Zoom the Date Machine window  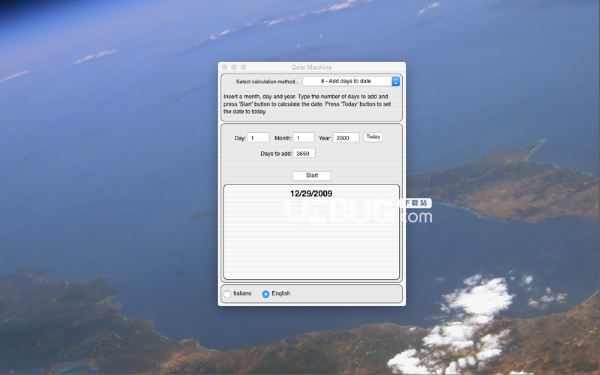point(243,67)
